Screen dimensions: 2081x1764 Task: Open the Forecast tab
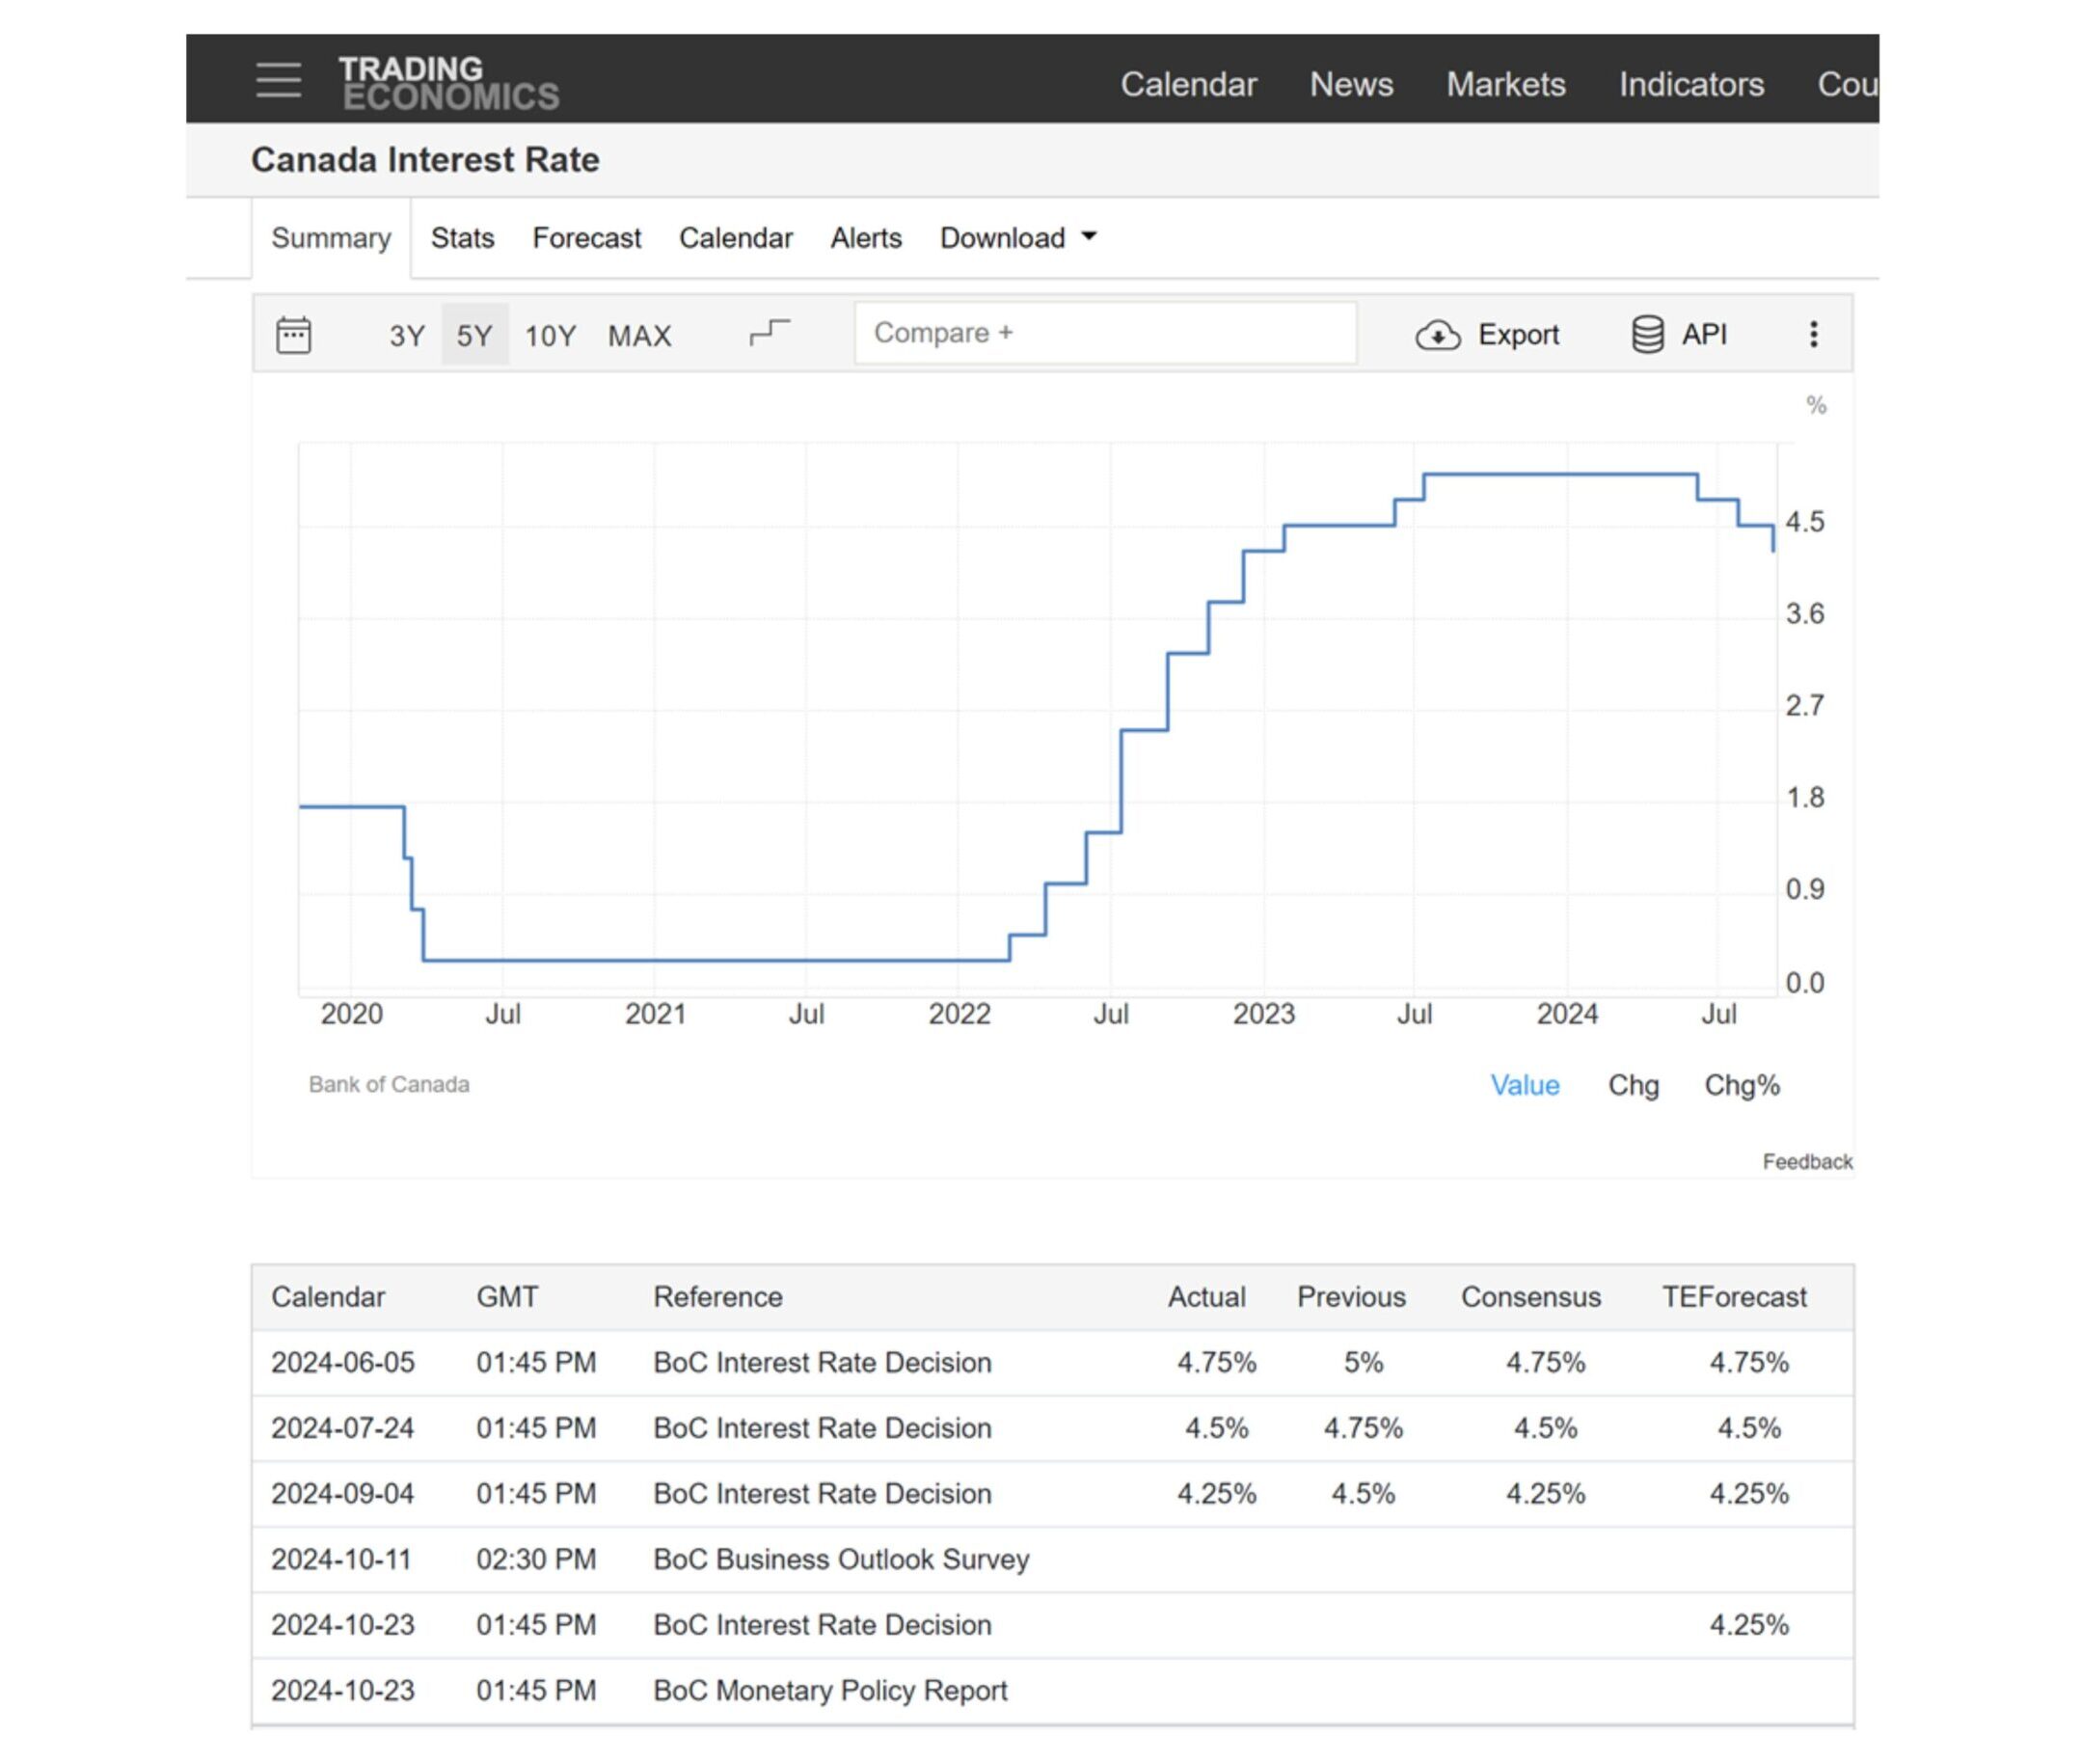pos(586,238)
